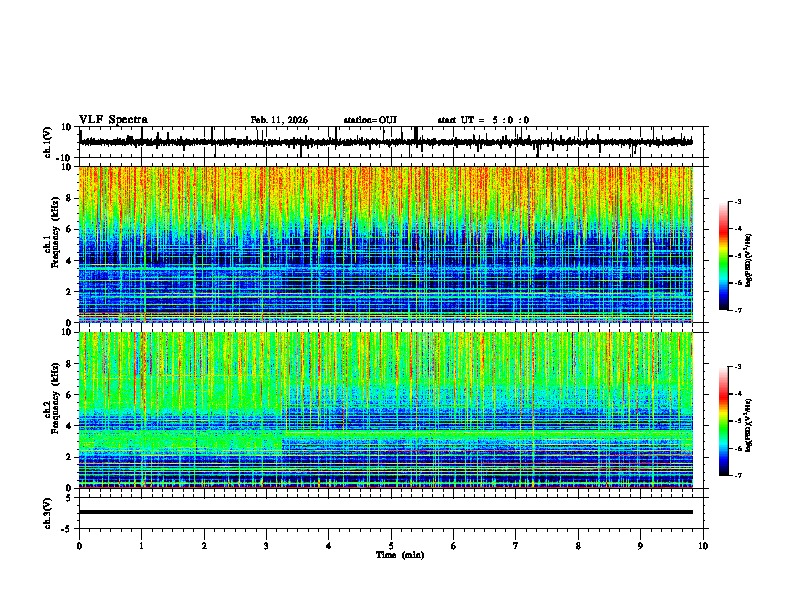Click the "2" kHz tick on ch.2 spectrogram
This screenshot has width=792, height=612.
point(69,457)
